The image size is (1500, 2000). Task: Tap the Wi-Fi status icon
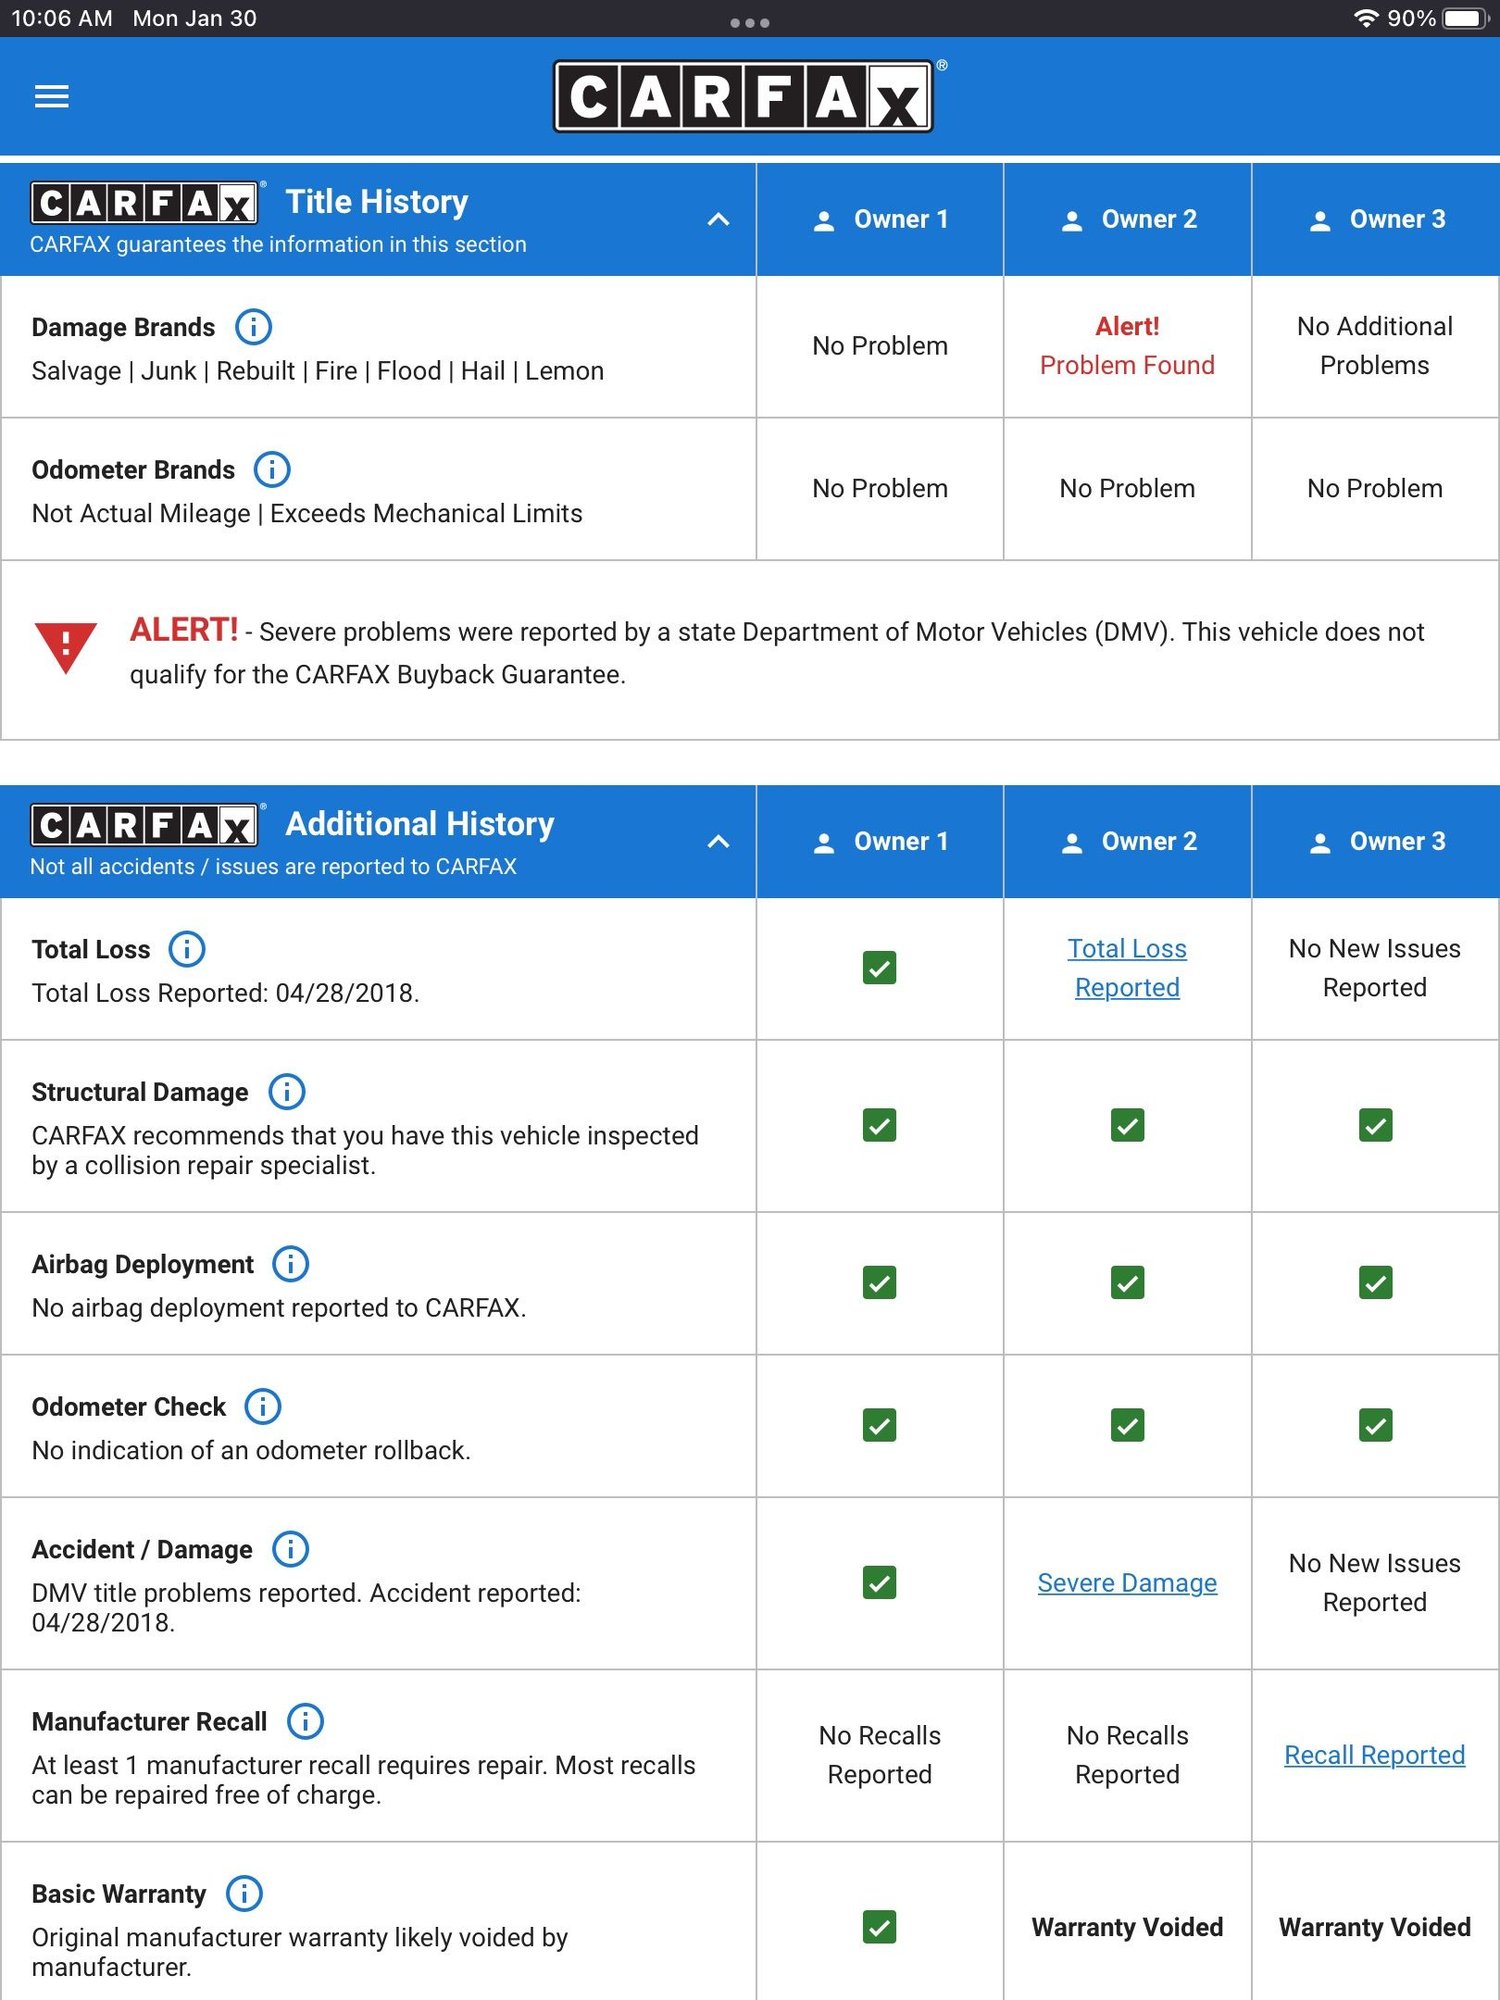pyautogui.click(x=1366, y=18)
